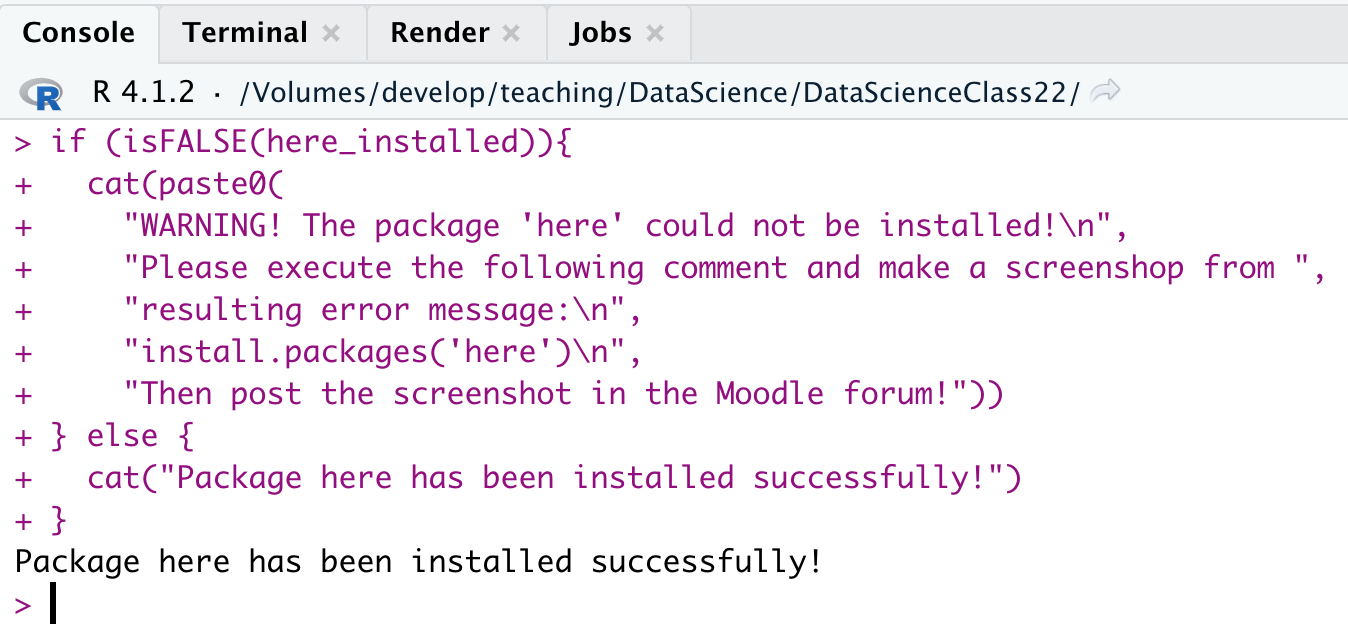Click the R logo icon

coord(42,94)
